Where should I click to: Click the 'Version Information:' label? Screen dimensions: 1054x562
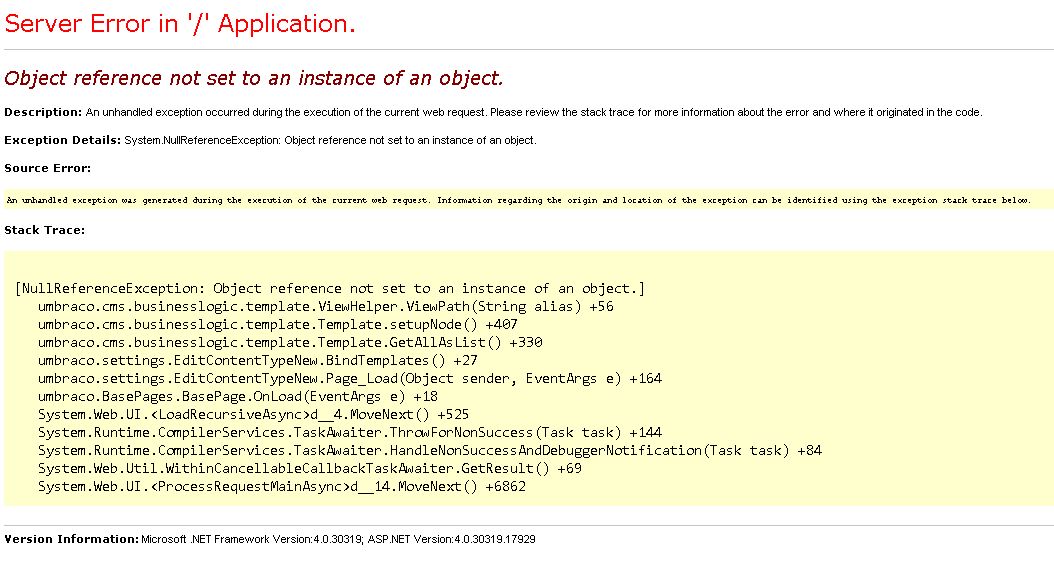71,539
